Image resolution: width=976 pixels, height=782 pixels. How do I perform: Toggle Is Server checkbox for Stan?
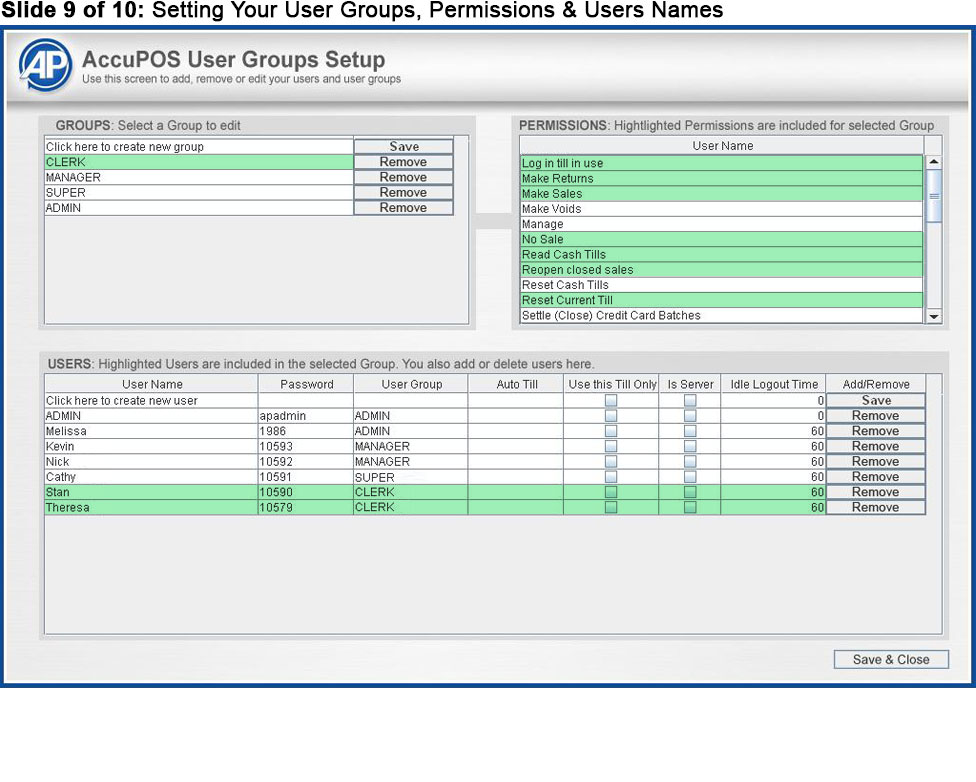(690, 492)
